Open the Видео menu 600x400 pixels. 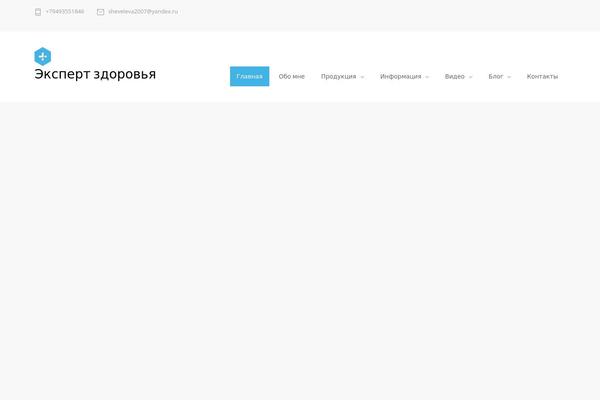(455, 77)
